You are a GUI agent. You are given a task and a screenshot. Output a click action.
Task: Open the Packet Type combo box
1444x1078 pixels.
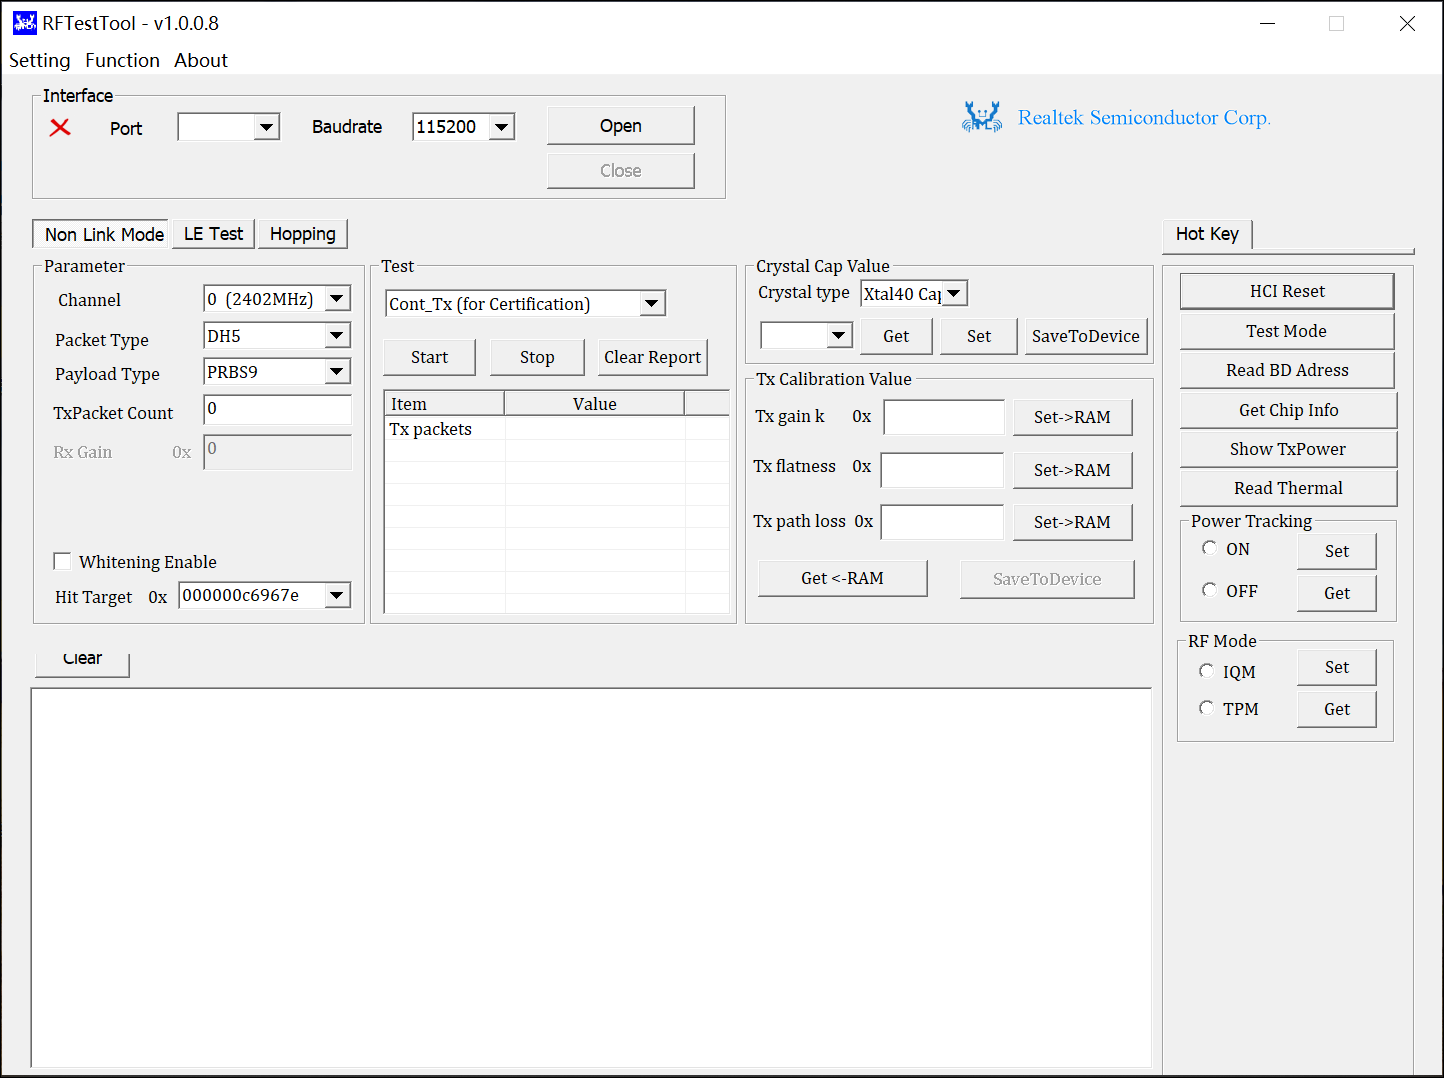point(337,336)
